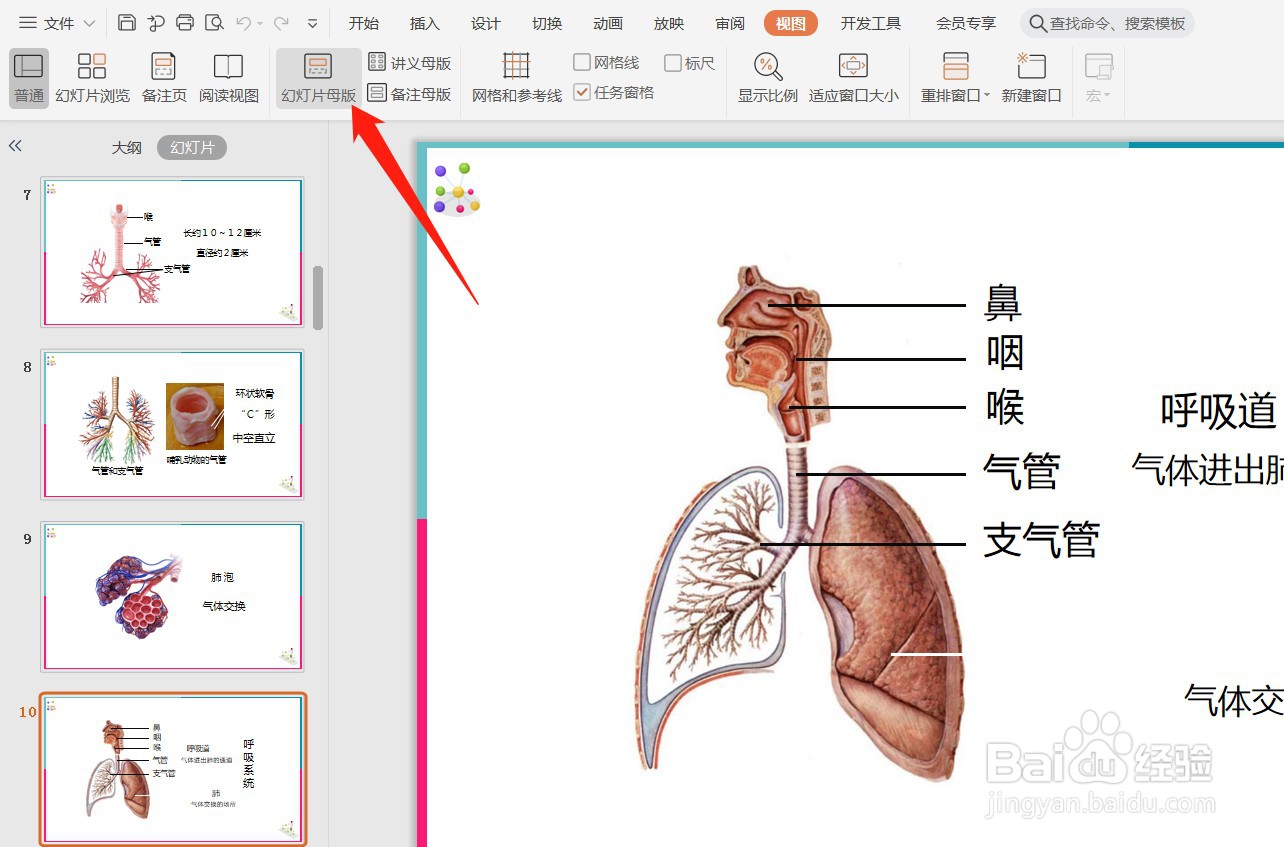Open the 幻灯片母版 slide master editor
Screen dimensions: 1284x847
318,79
